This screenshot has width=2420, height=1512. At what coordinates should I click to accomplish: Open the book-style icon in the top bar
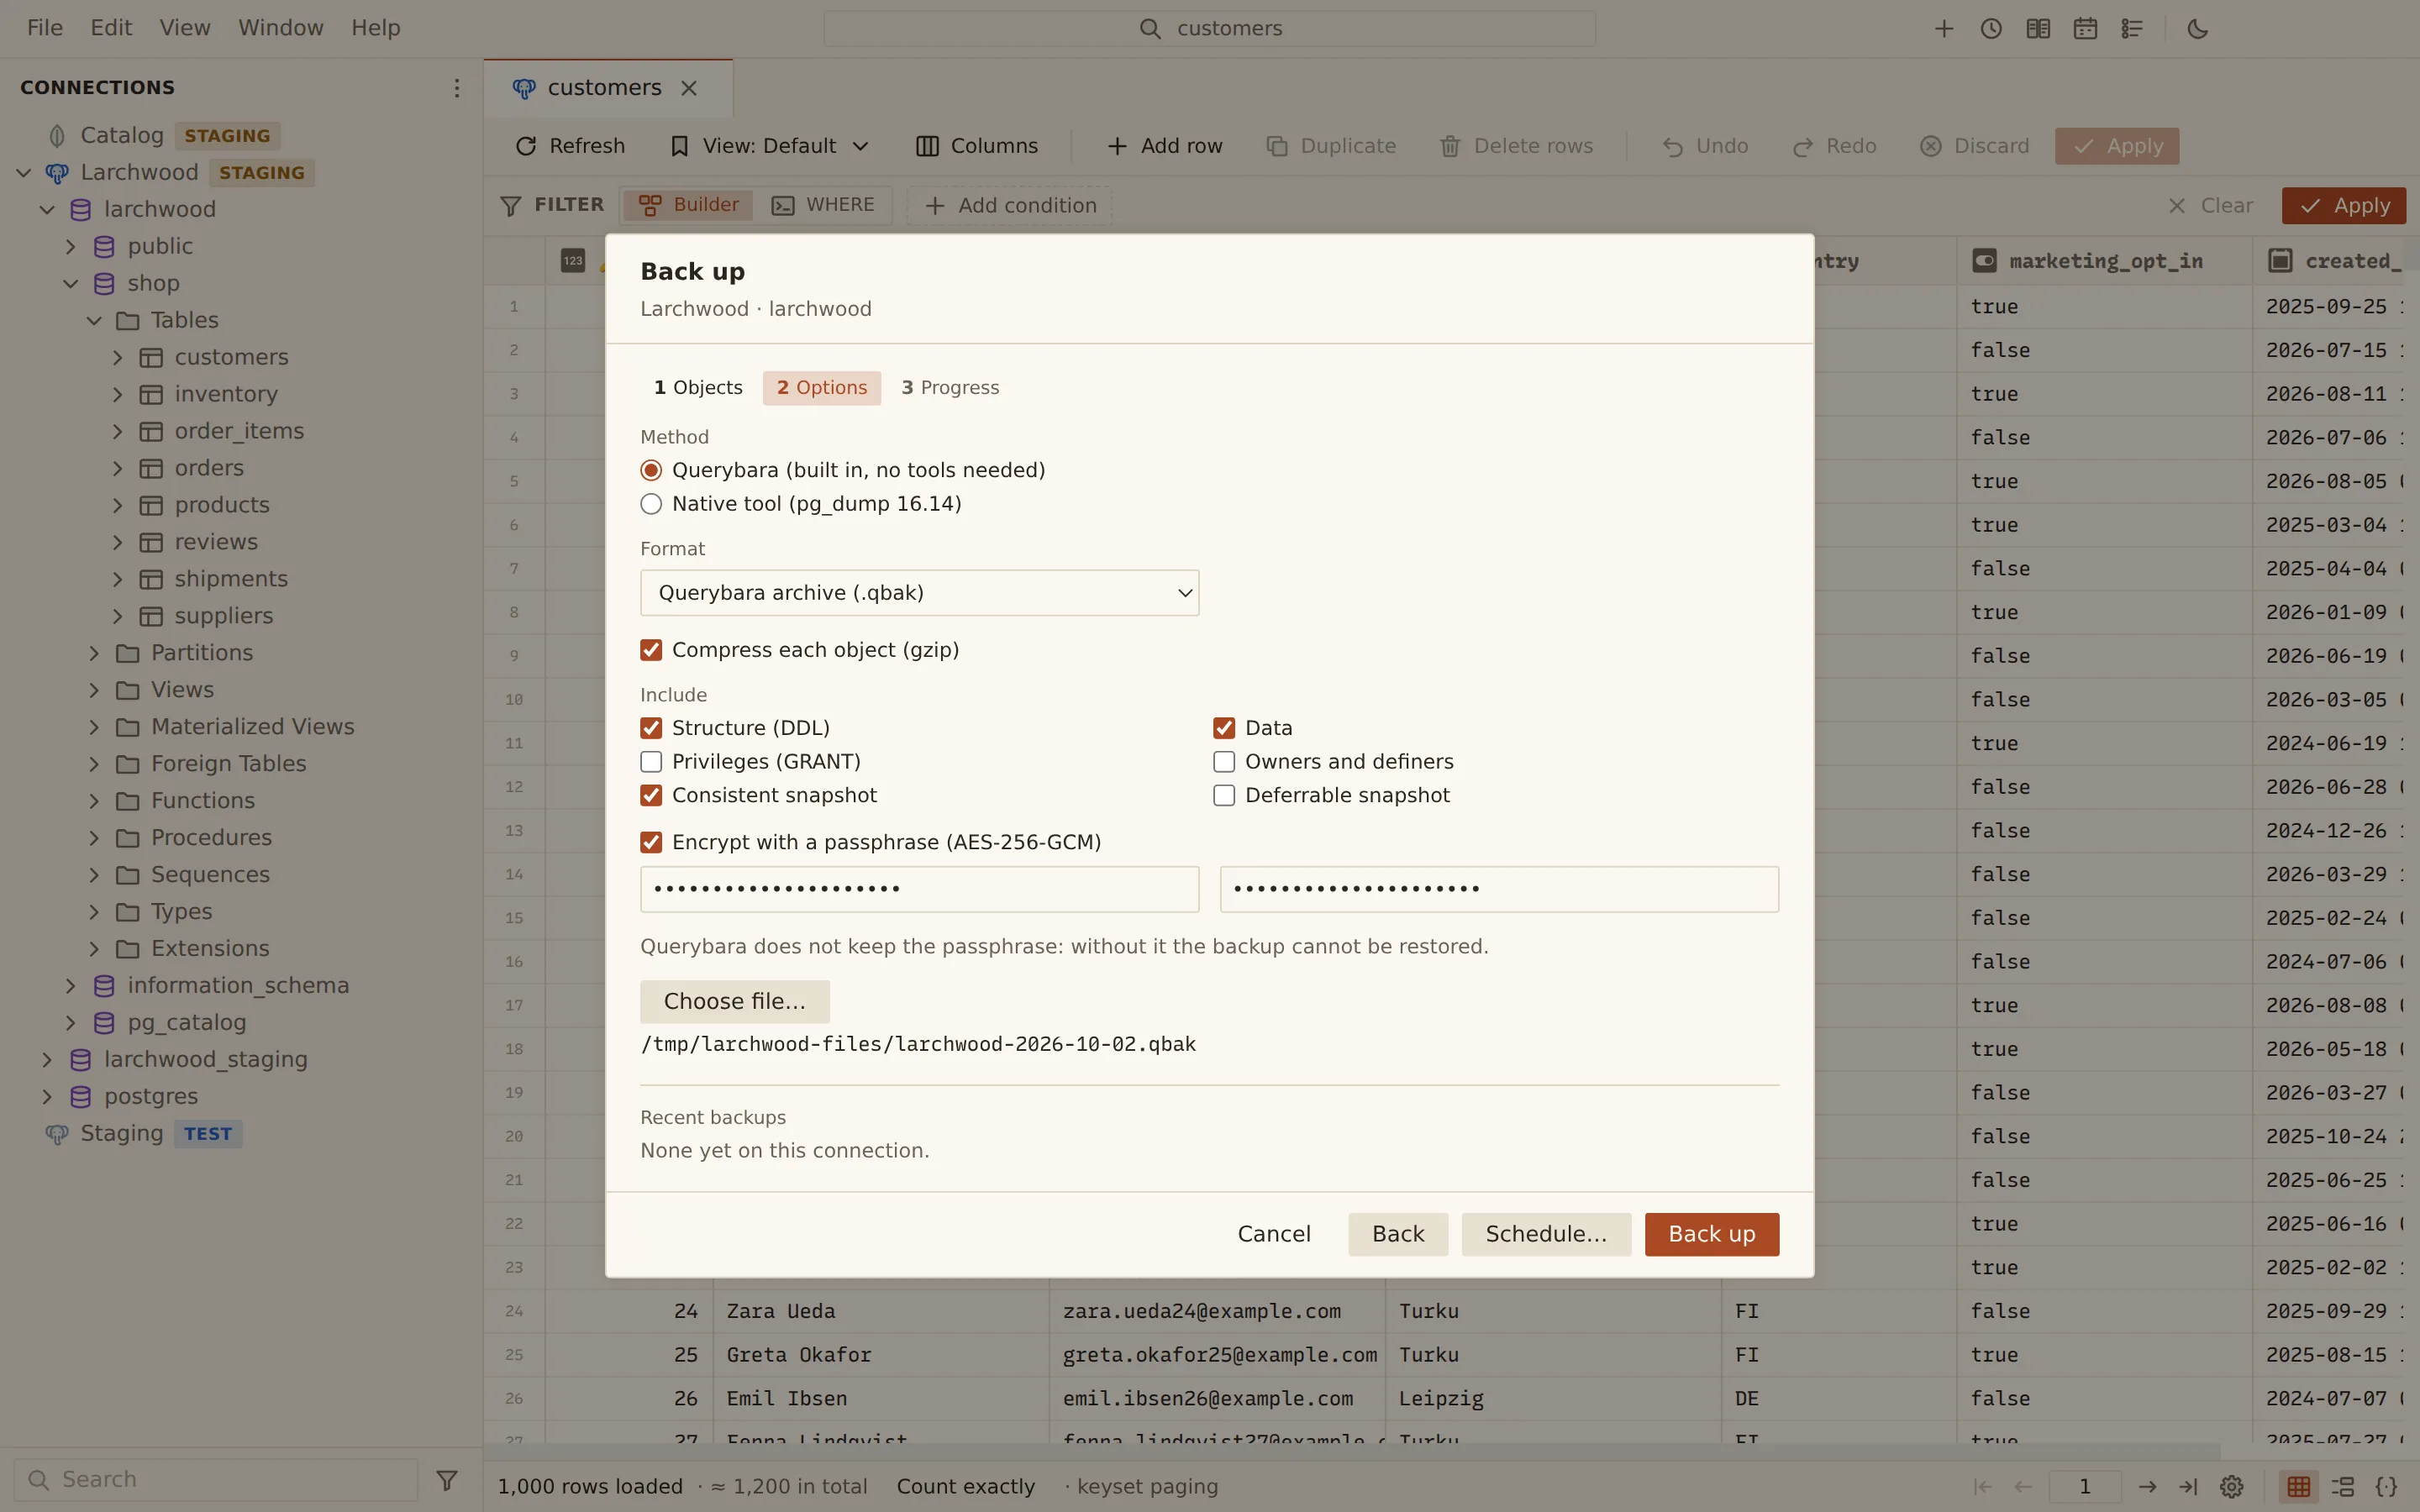pyautogui.click(x=2038, y=29)
